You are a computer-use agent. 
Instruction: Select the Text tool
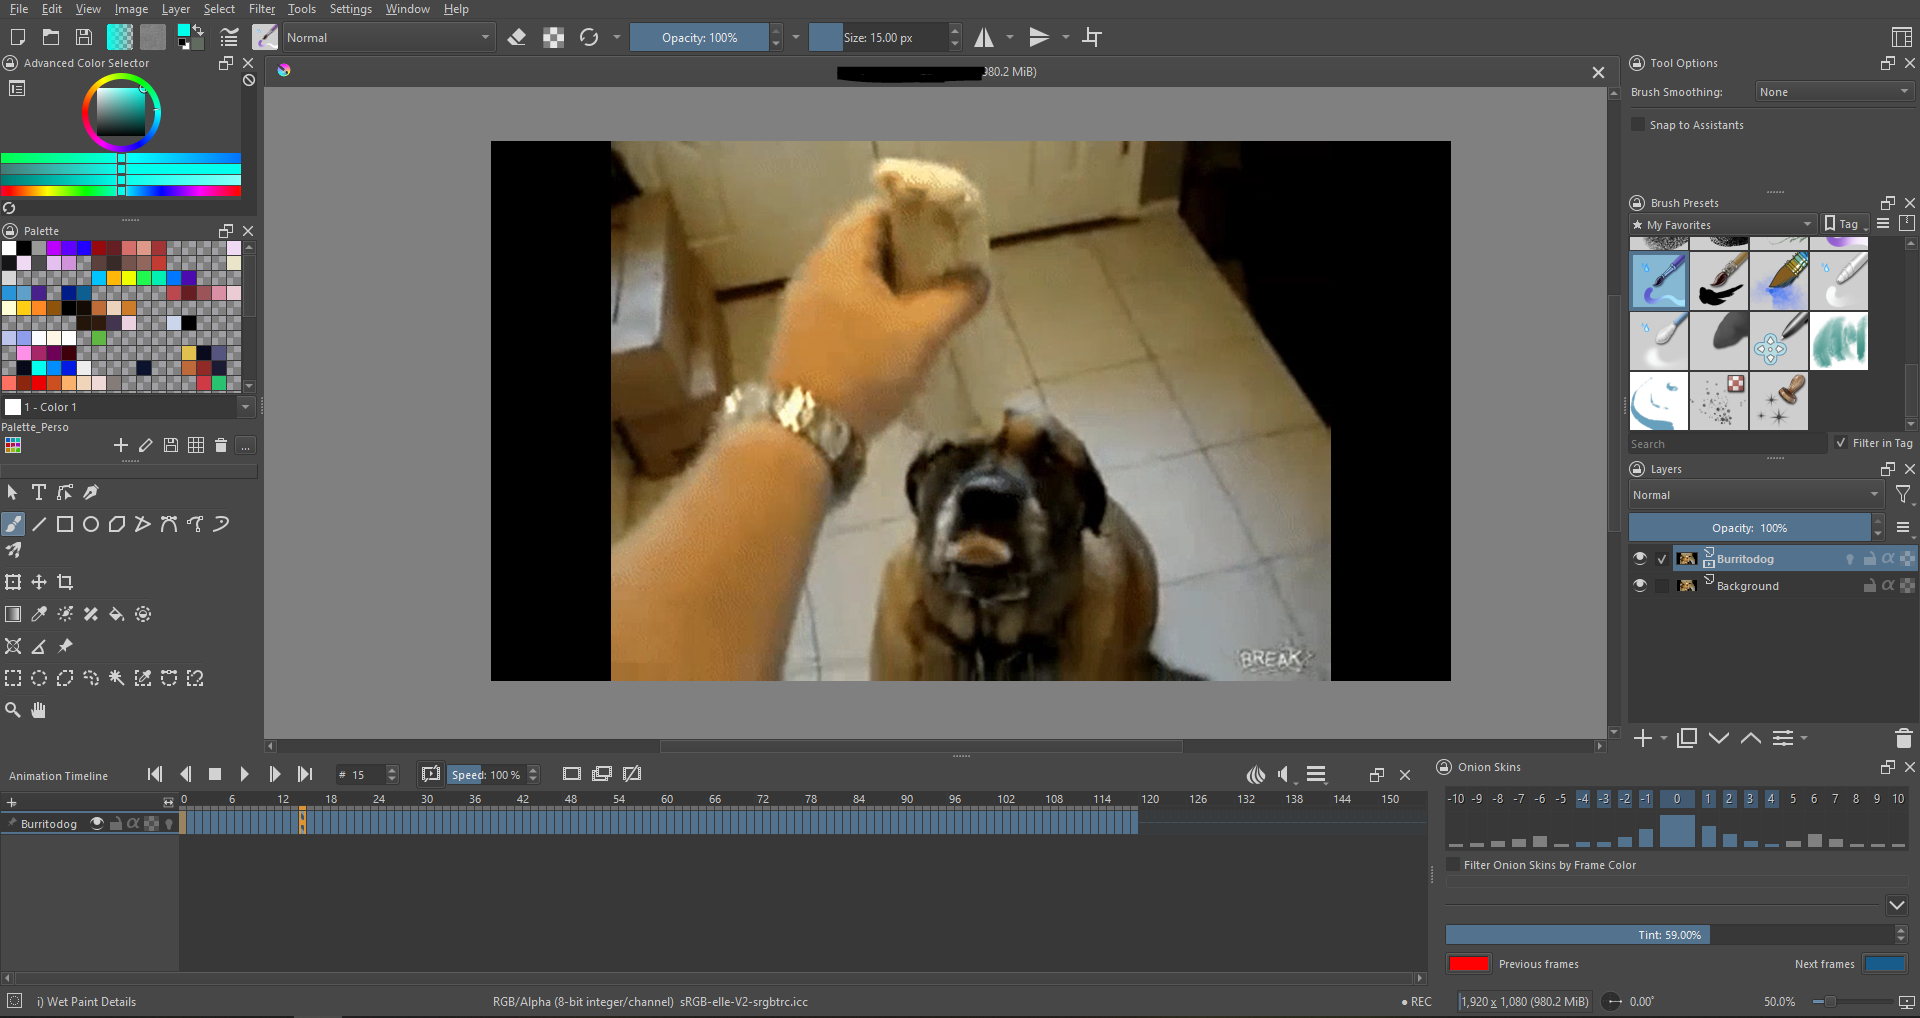(x=39, y=492)
